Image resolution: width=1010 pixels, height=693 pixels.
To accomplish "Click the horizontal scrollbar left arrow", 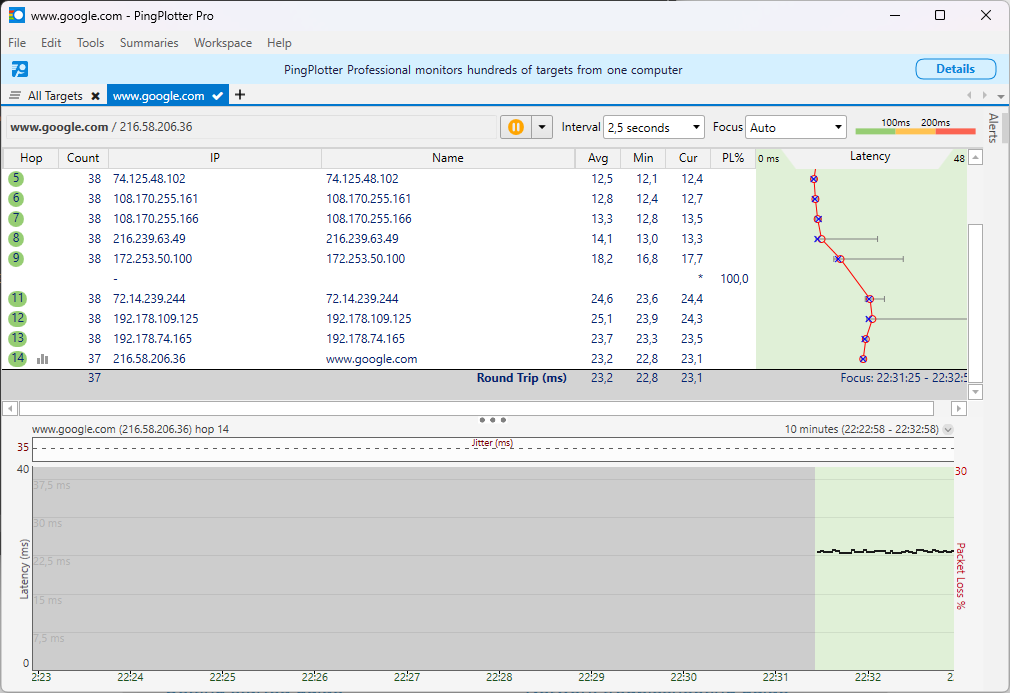I will pos(10,408).
